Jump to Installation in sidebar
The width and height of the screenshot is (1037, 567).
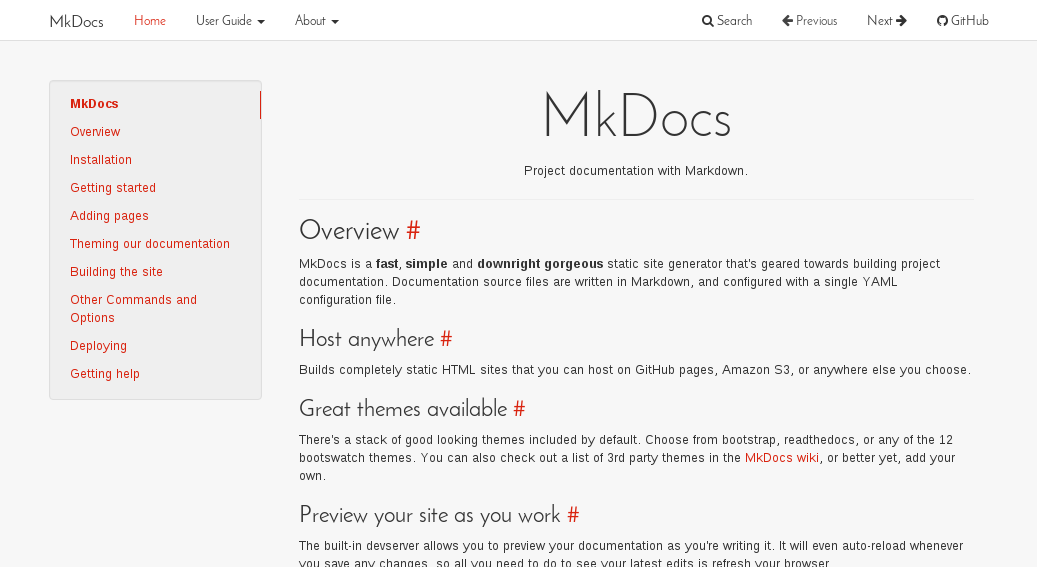[x=101, y=159]
